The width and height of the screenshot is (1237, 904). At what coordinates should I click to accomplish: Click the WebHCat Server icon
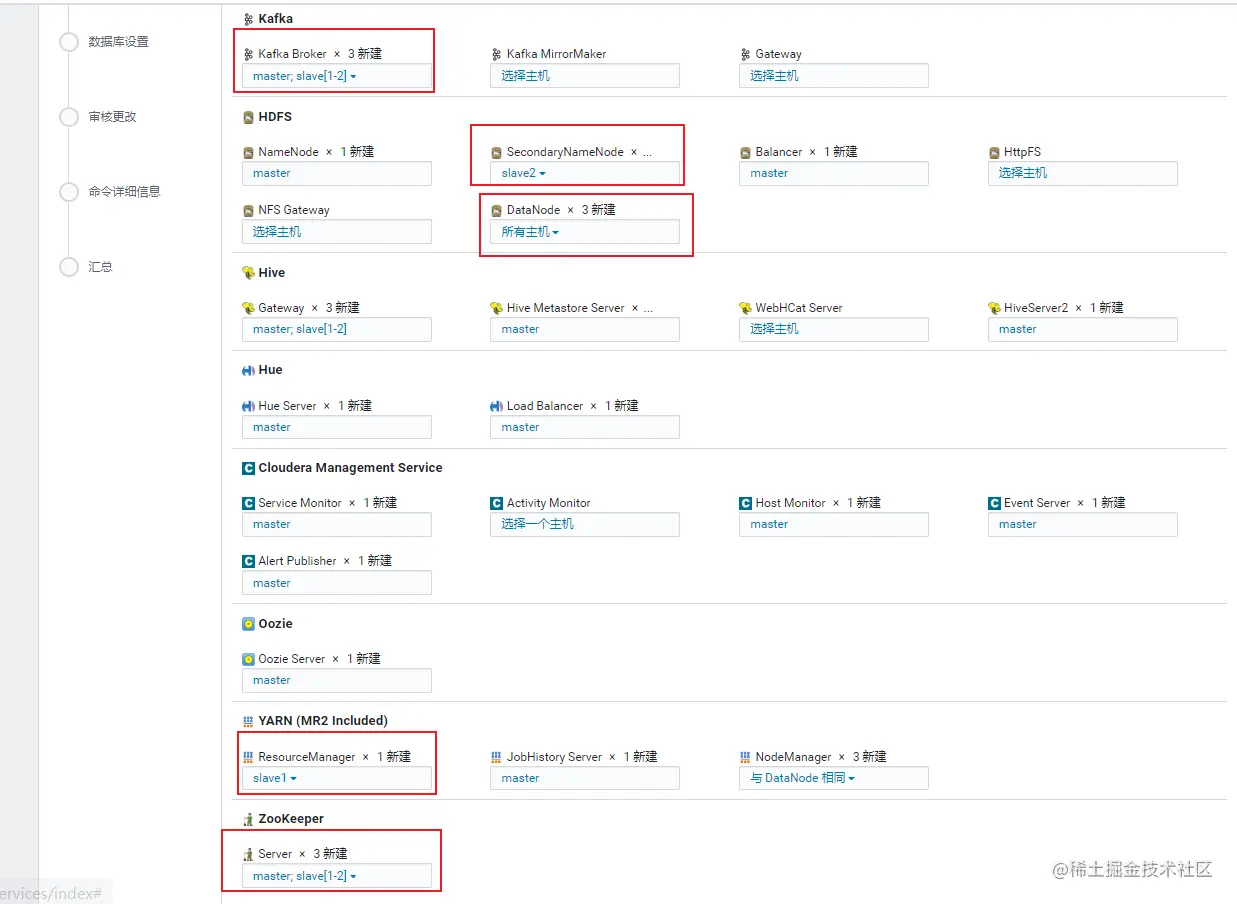745,308
